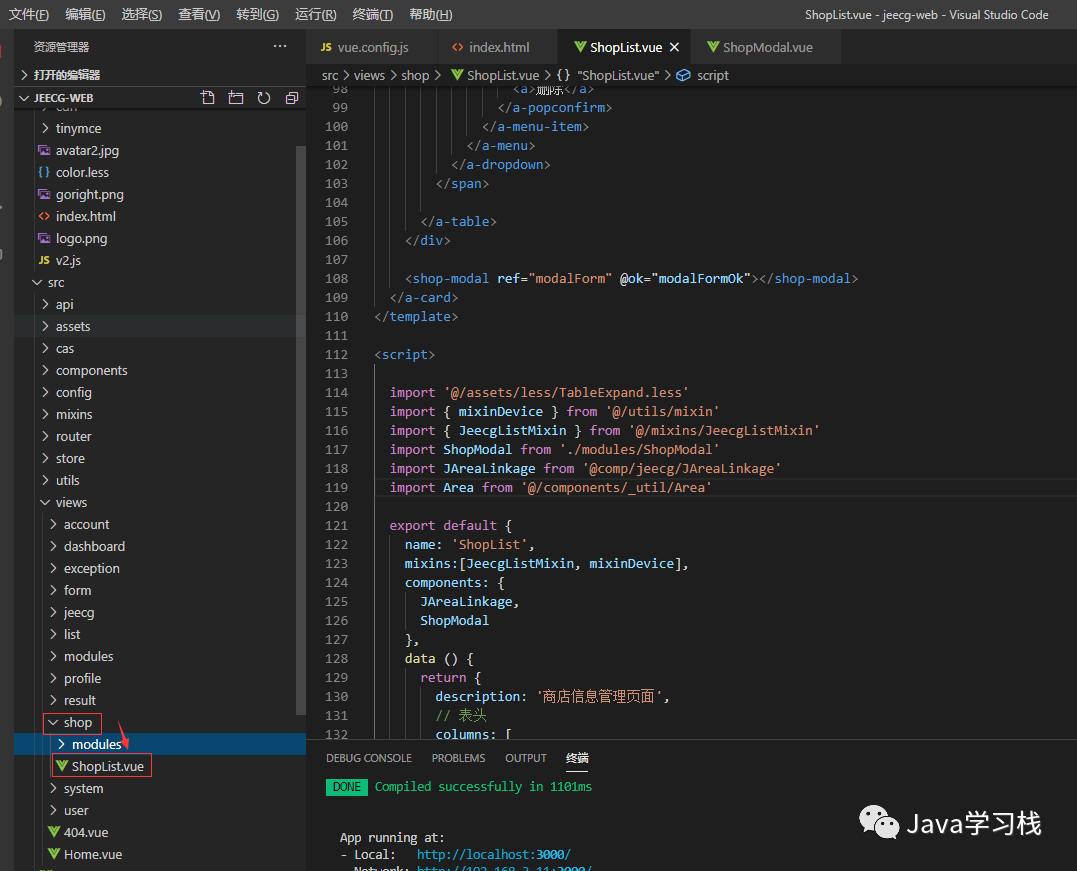Click the 'views' breadcrumb segment
This screenshot has width=1077, height=871.
[369, 75]
